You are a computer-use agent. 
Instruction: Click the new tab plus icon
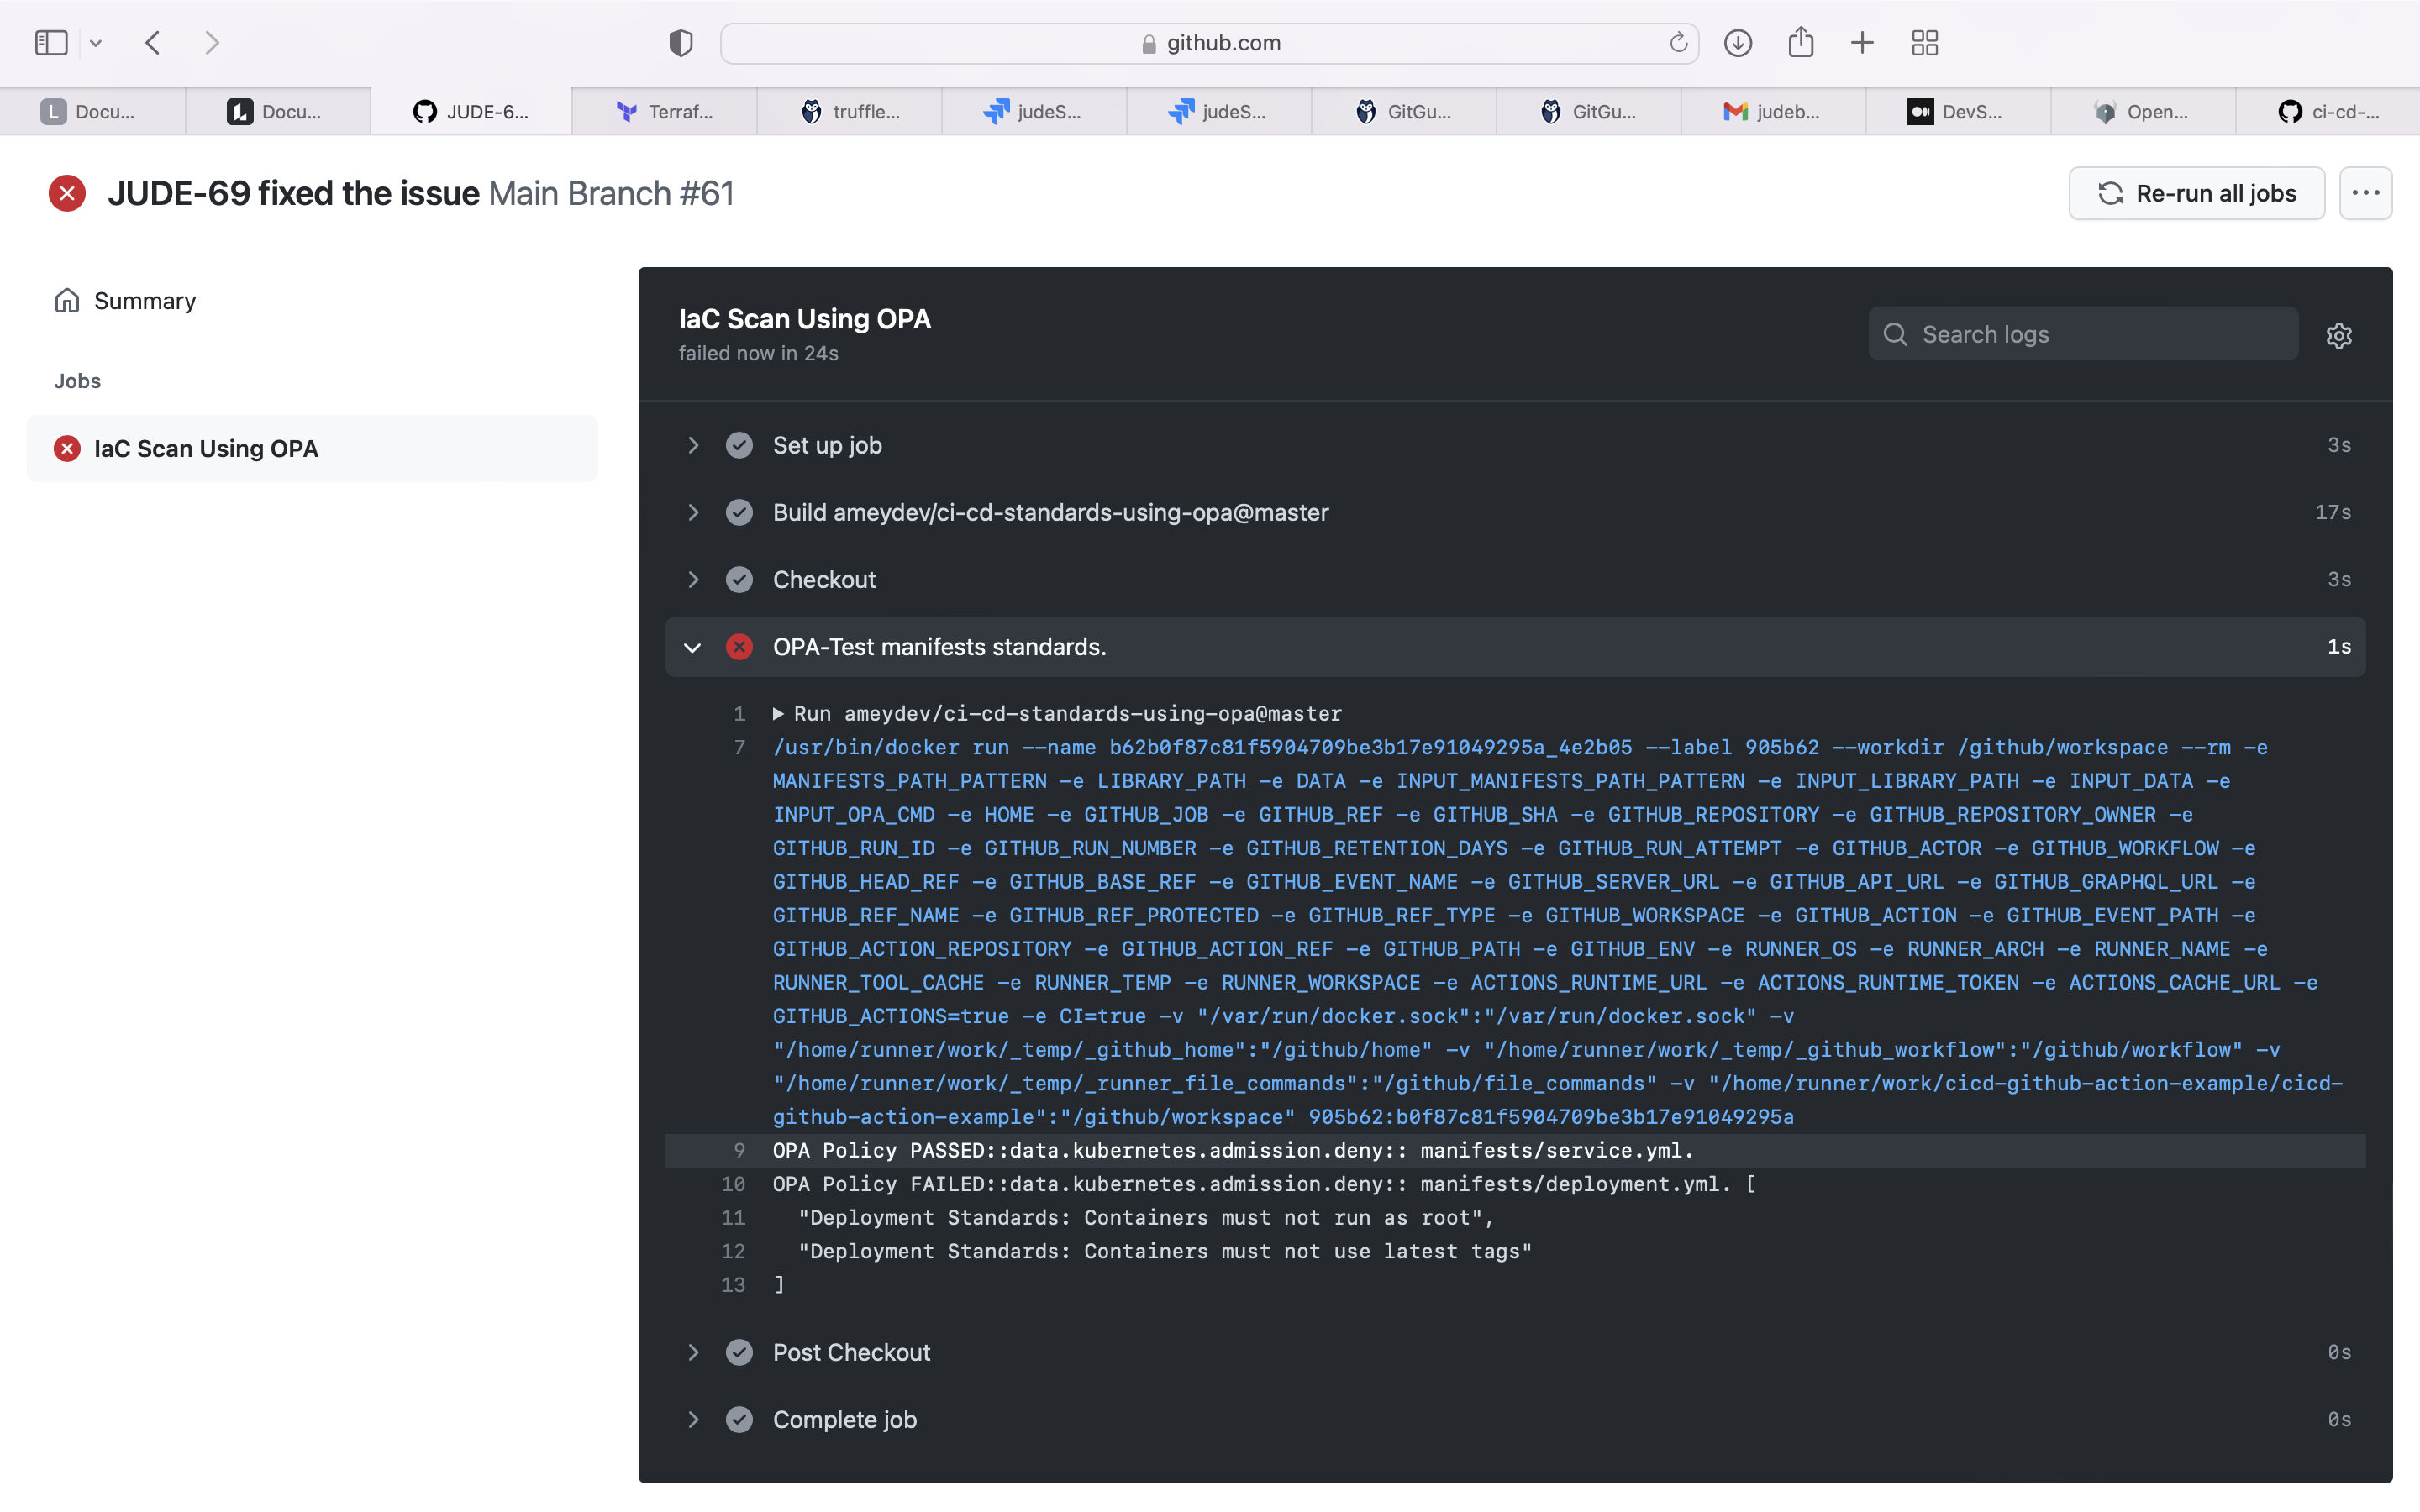pyautogui.click(x=1862, y=43)
